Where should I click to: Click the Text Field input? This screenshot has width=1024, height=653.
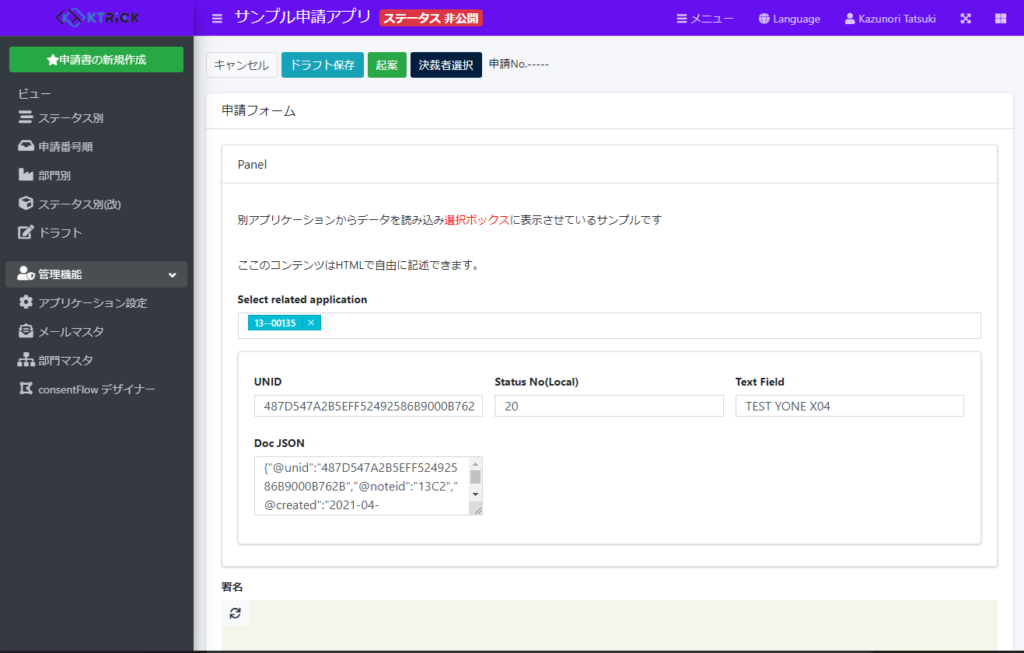pos(849,406)
